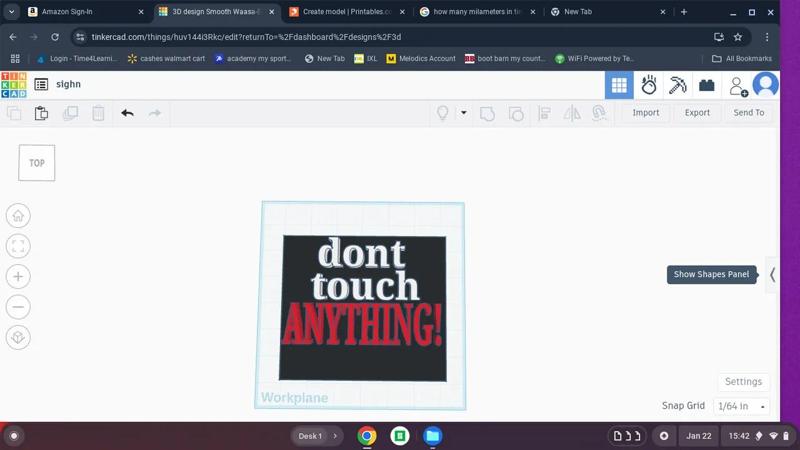Viewport: 800px width, 450px height.
Task: Open the 15:42 system status tray
Action: click(x=759, y=436)
